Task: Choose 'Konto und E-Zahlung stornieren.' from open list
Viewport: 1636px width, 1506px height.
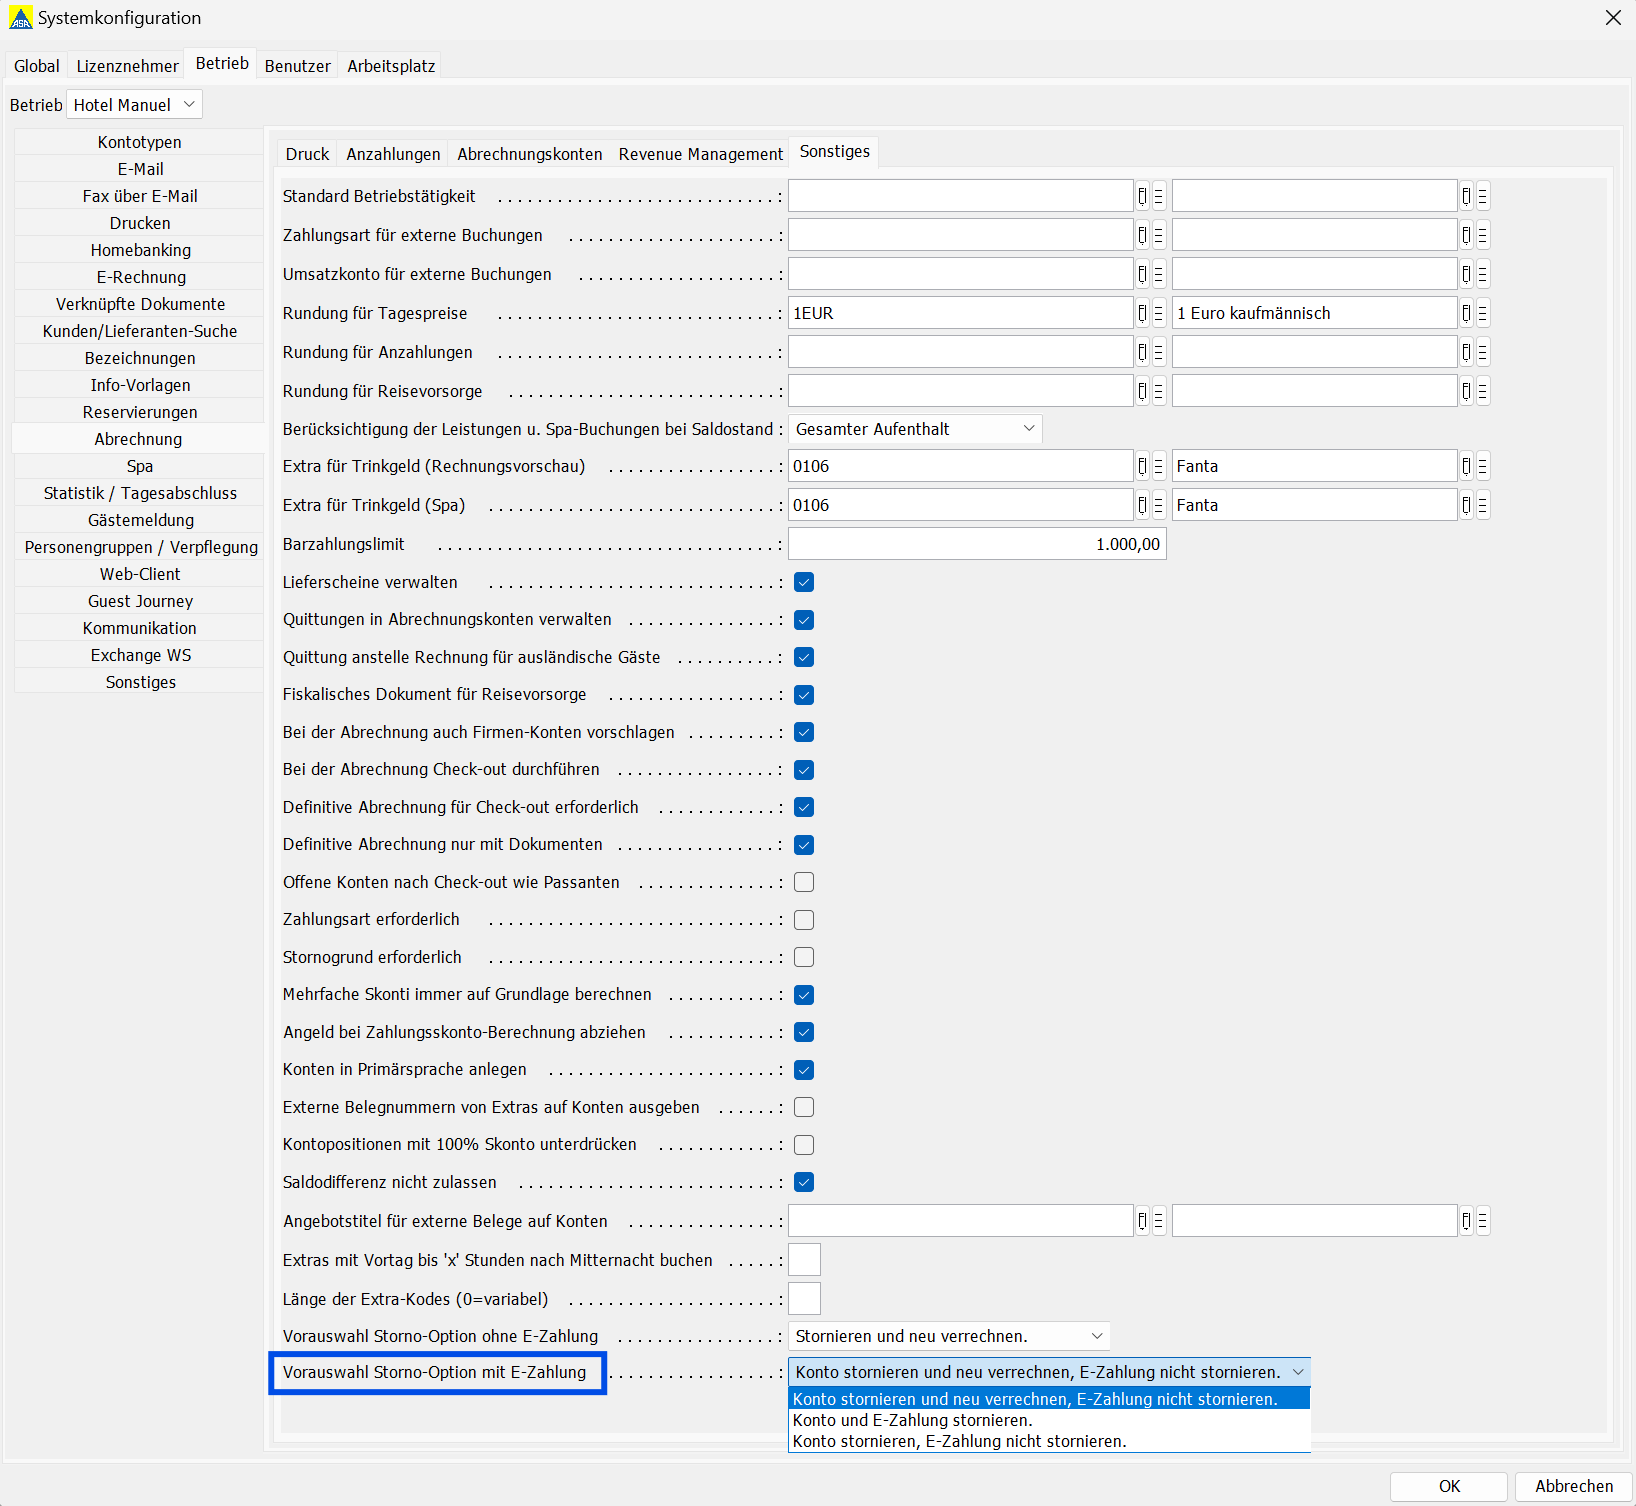Action: pos(912,1420)
